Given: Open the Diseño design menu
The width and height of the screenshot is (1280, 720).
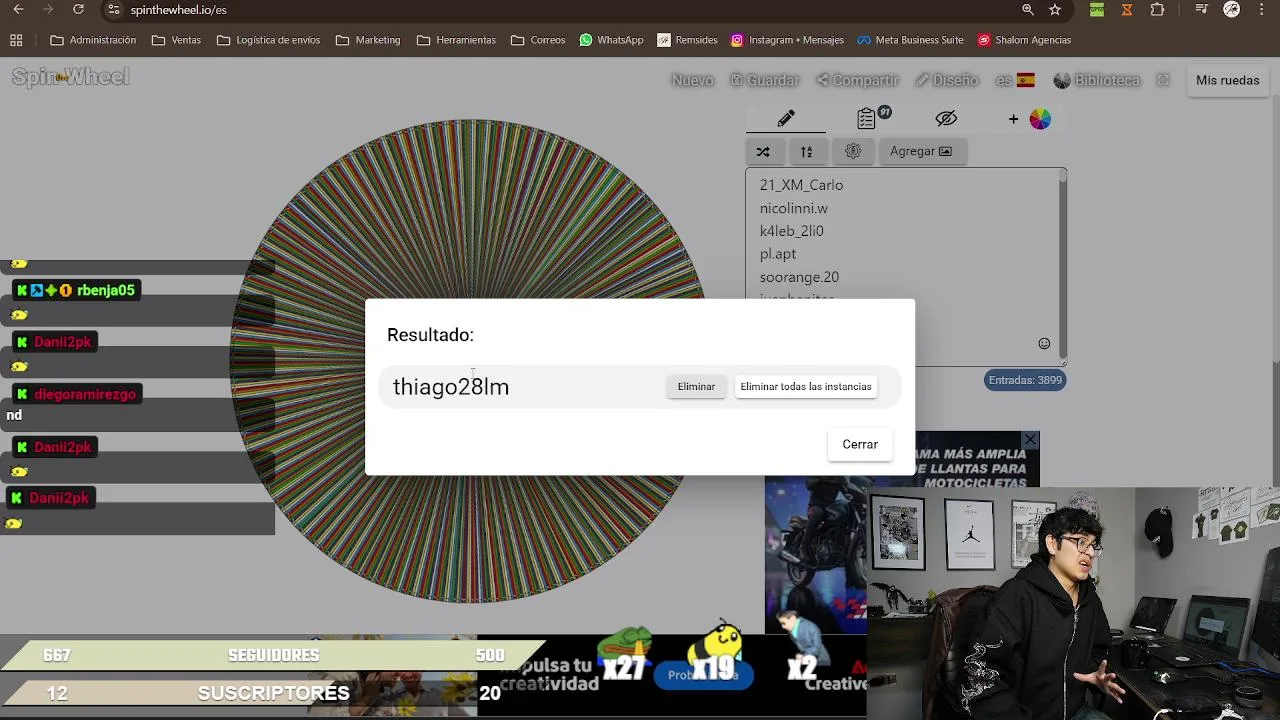Looking at the screenshot, I should coord(946,80).
